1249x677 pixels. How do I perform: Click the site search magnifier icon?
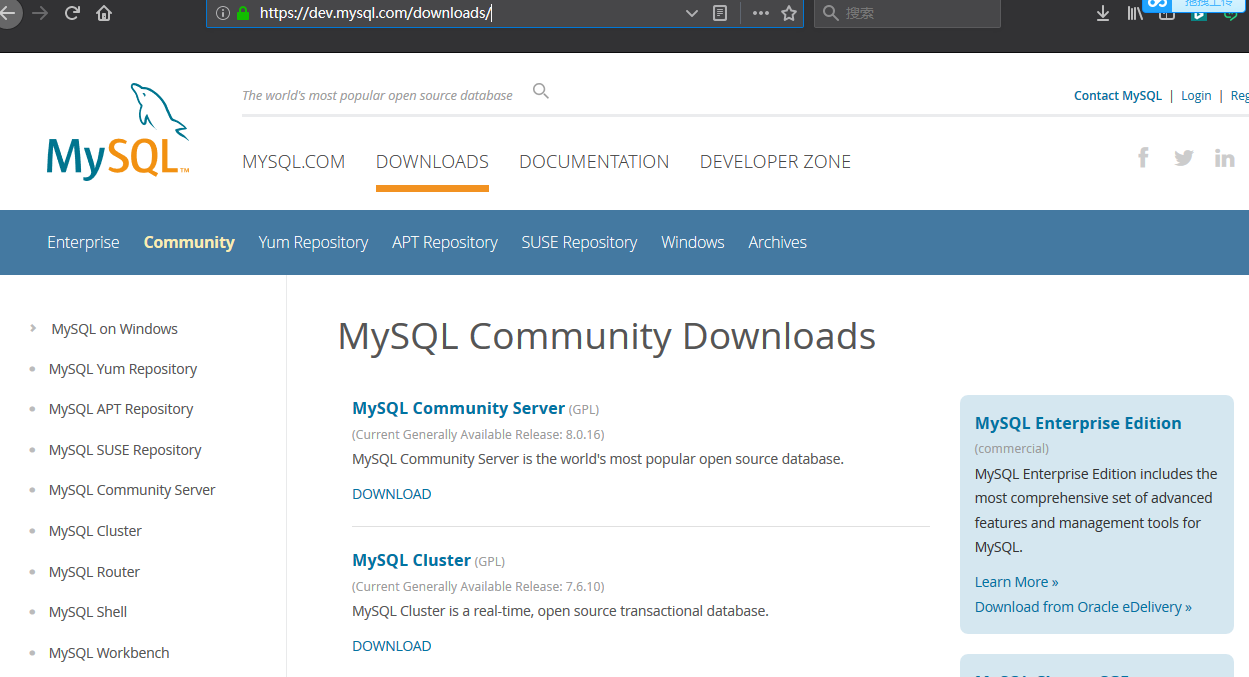[541, 91]
